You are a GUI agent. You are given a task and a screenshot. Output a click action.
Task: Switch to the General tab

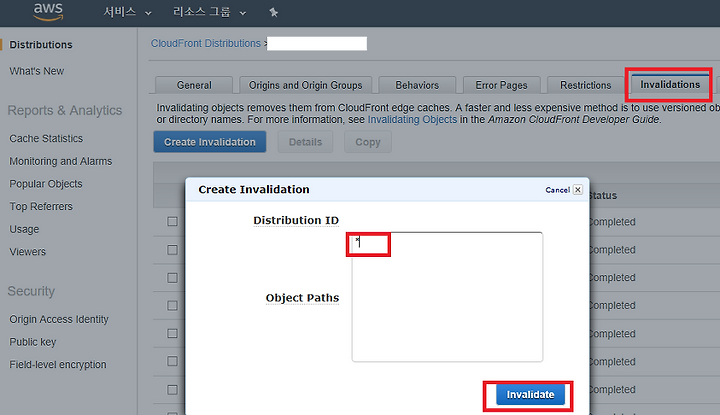coord(194,85)
